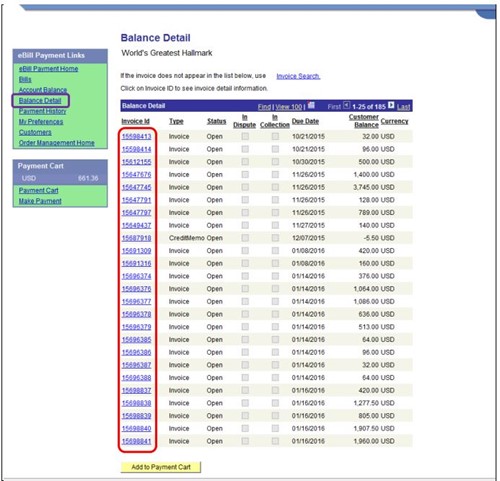Sort by Customer Balance column header

click(x=364, y=121)
